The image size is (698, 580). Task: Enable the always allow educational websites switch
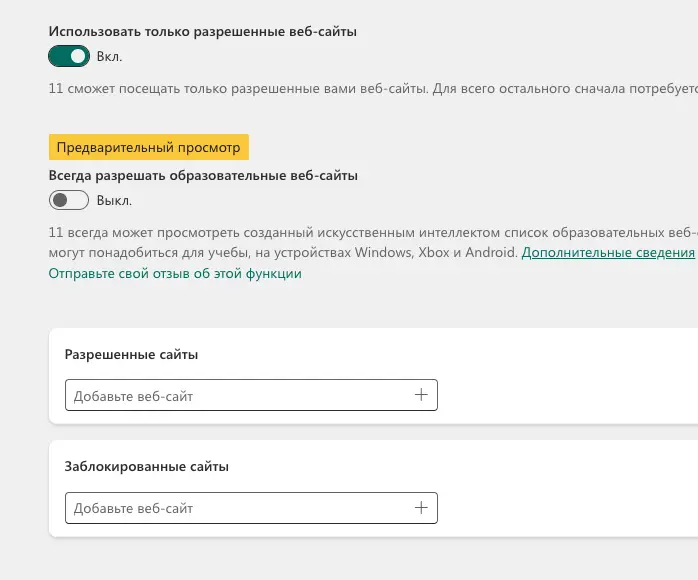(x=69, y=200)
